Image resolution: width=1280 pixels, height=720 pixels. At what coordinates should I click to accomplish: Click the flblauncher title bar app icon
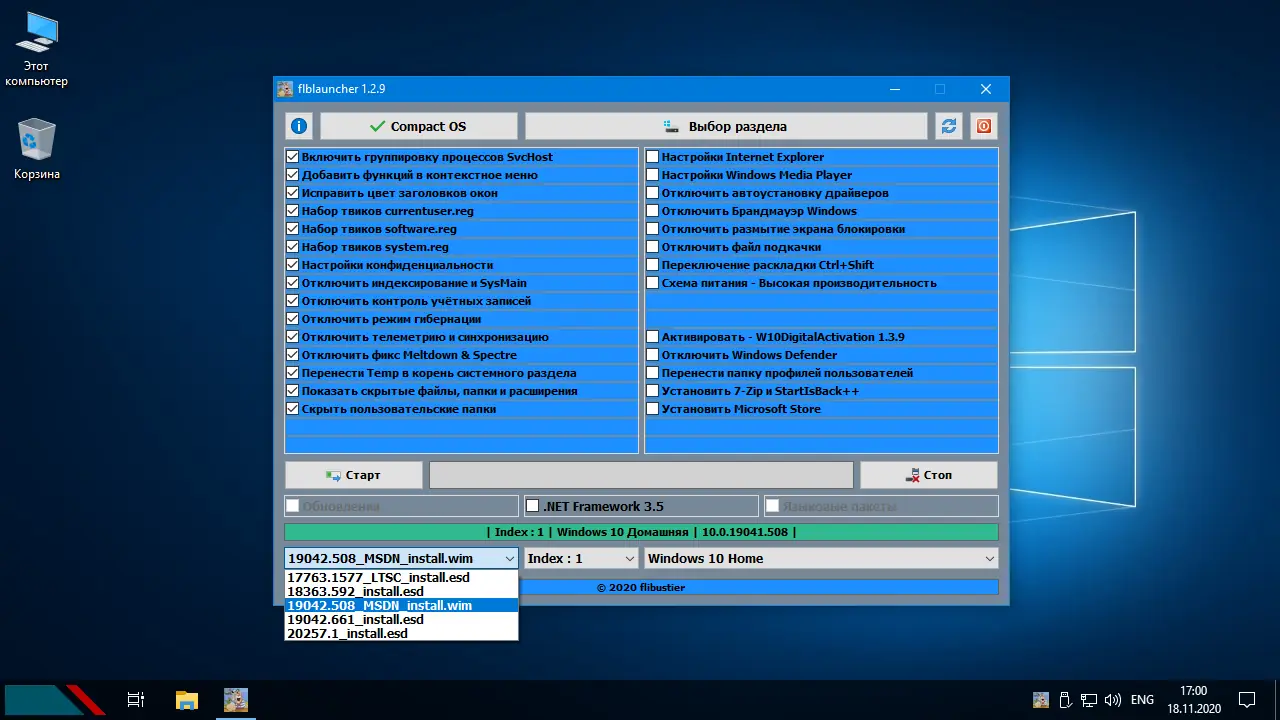285,89
